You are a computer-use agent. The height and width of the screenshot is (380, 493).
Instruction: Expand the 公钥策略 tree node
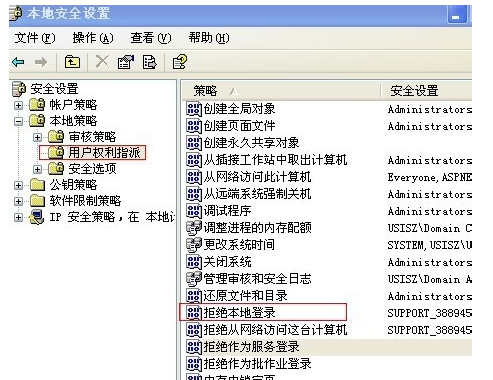tap(18, 185)
